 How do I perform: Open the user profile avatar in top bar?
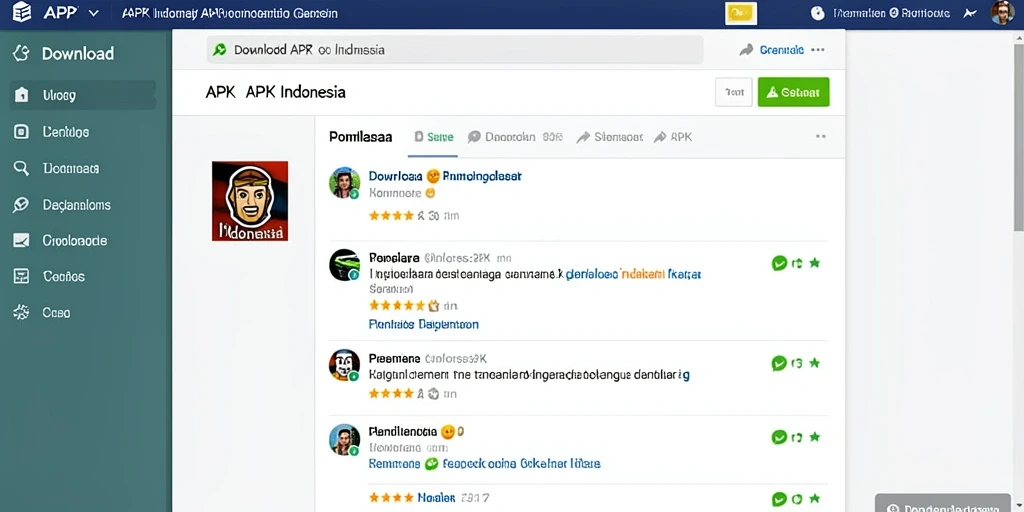[1002, 12]
